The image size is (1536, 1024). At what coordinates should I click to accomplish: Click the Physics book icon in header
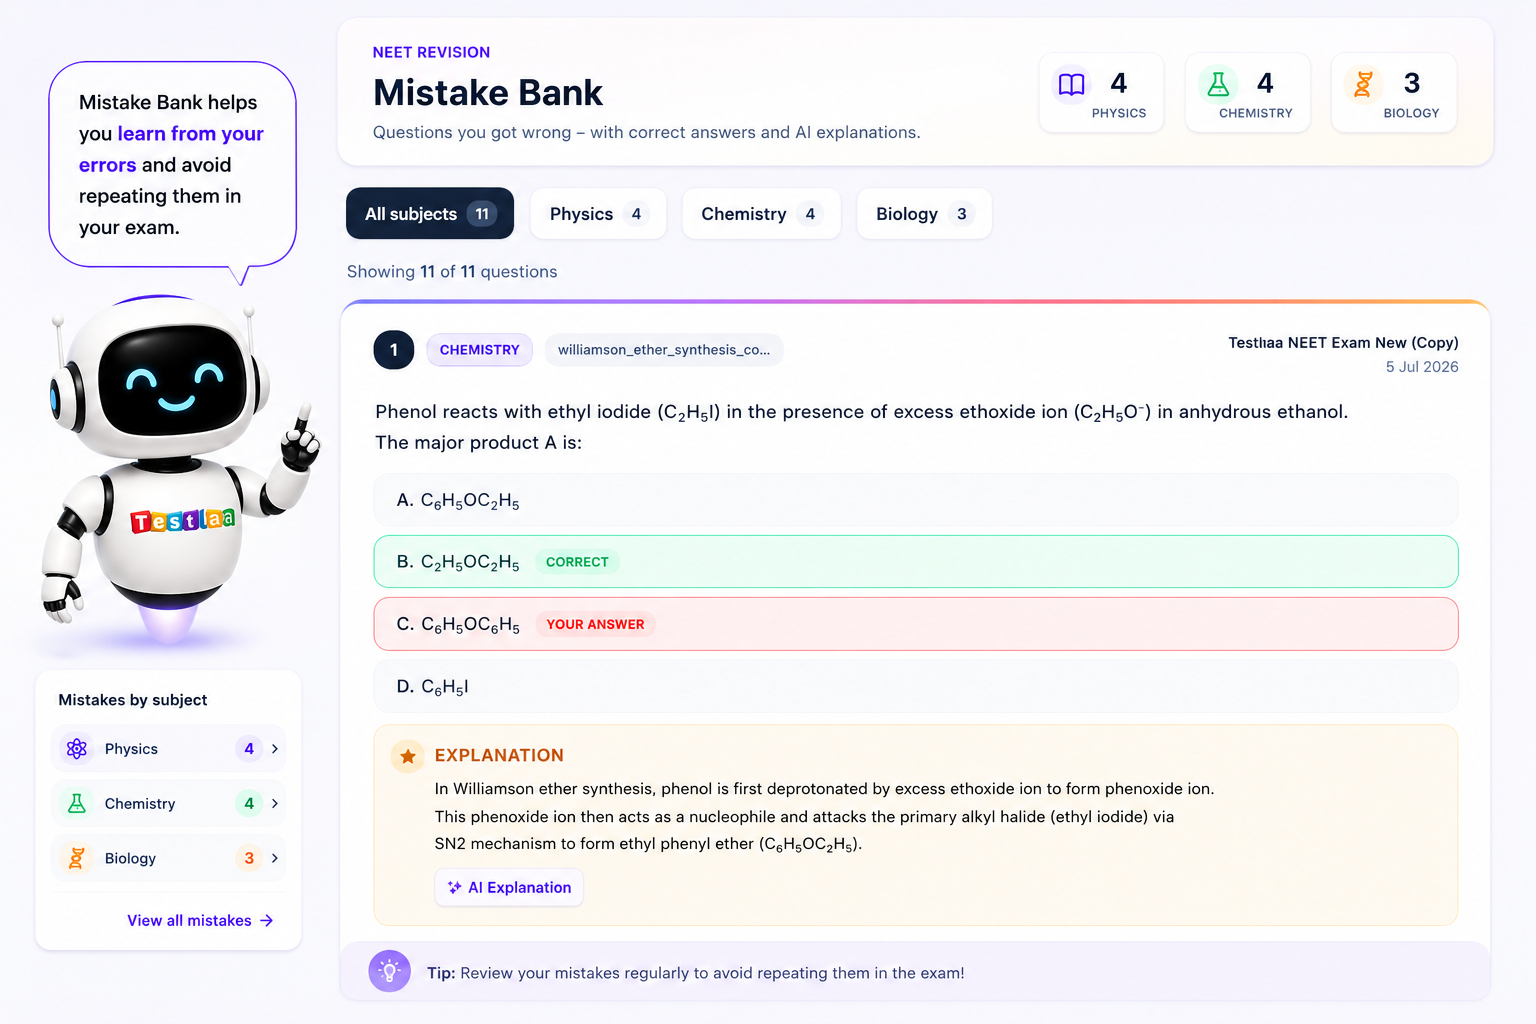1071,85
